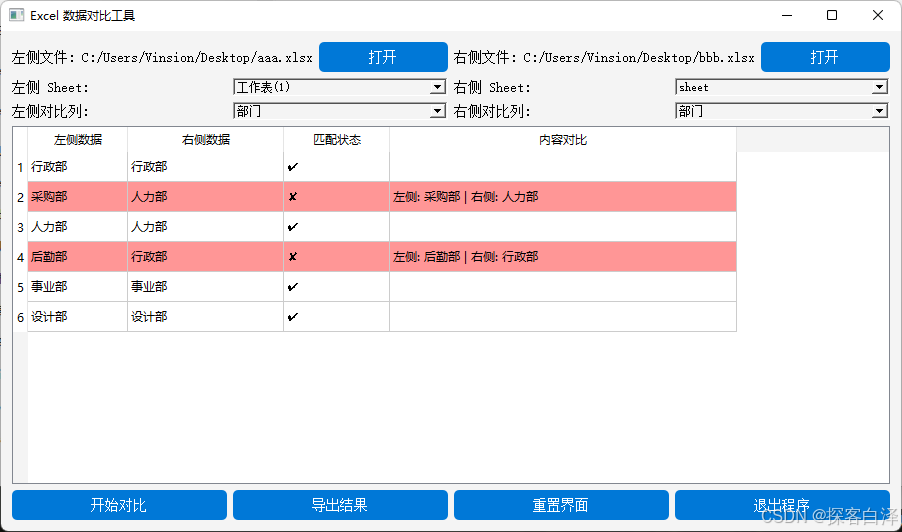
Task: Click left data cell 行政部 in row 1
Action: (x=78, y=167)
